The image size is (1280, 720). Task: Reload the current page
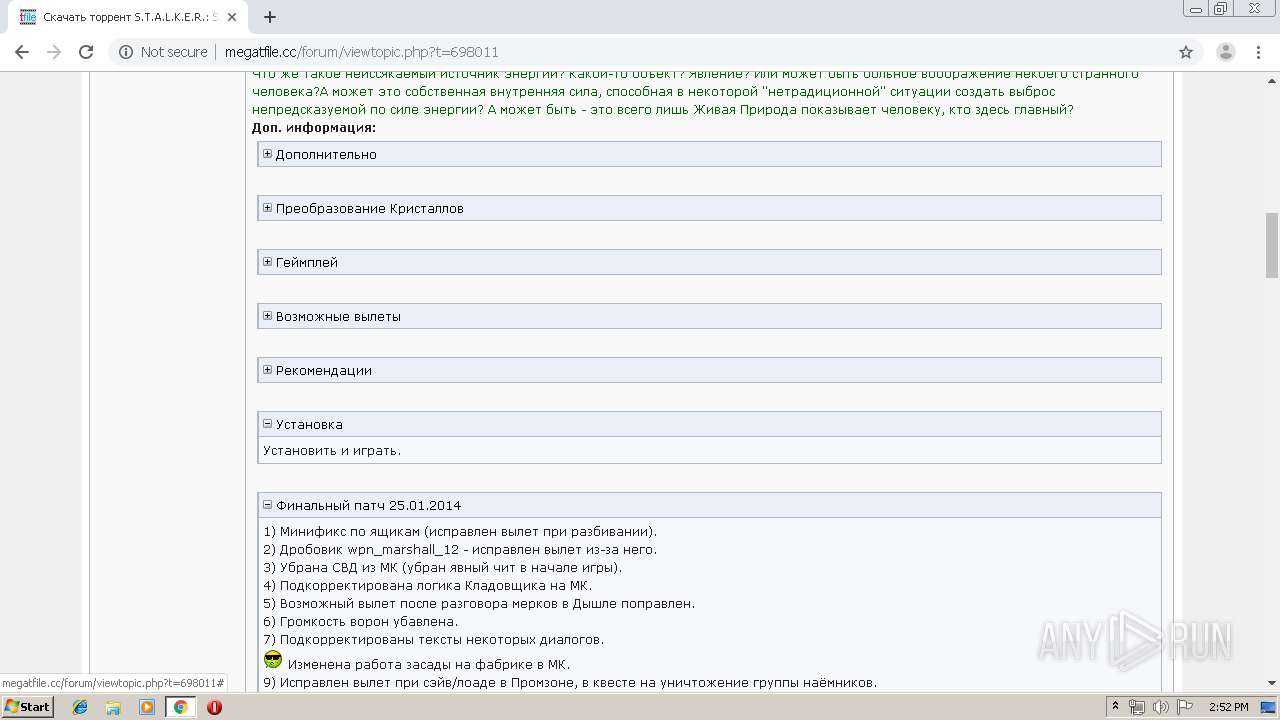86,52
